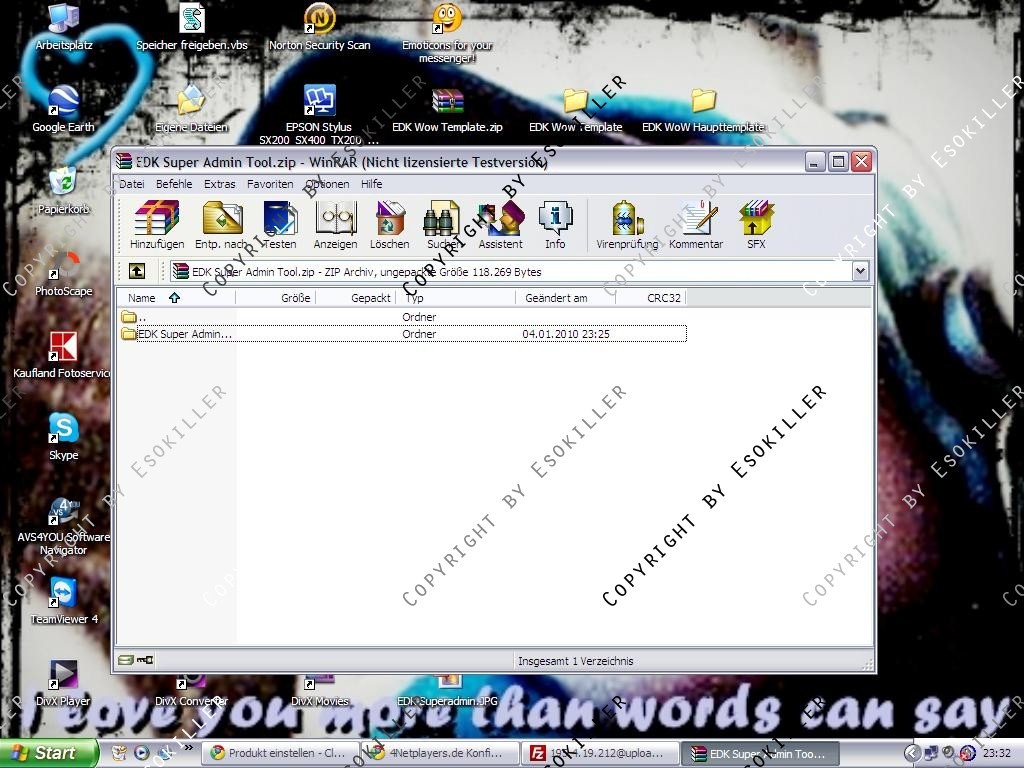Viewport: 1024px width, 768px height.
Task: Select EDK WoW Haupttemplate folder icon
Action: [x=703, y=110]
